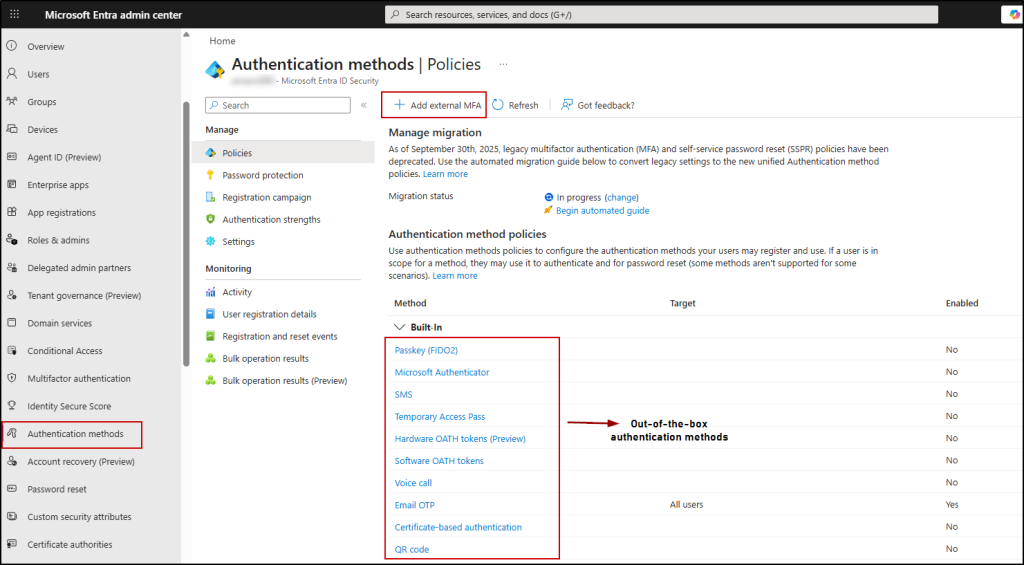Open the ellipsis menu beside Policies title

click(x=503, y=64)
